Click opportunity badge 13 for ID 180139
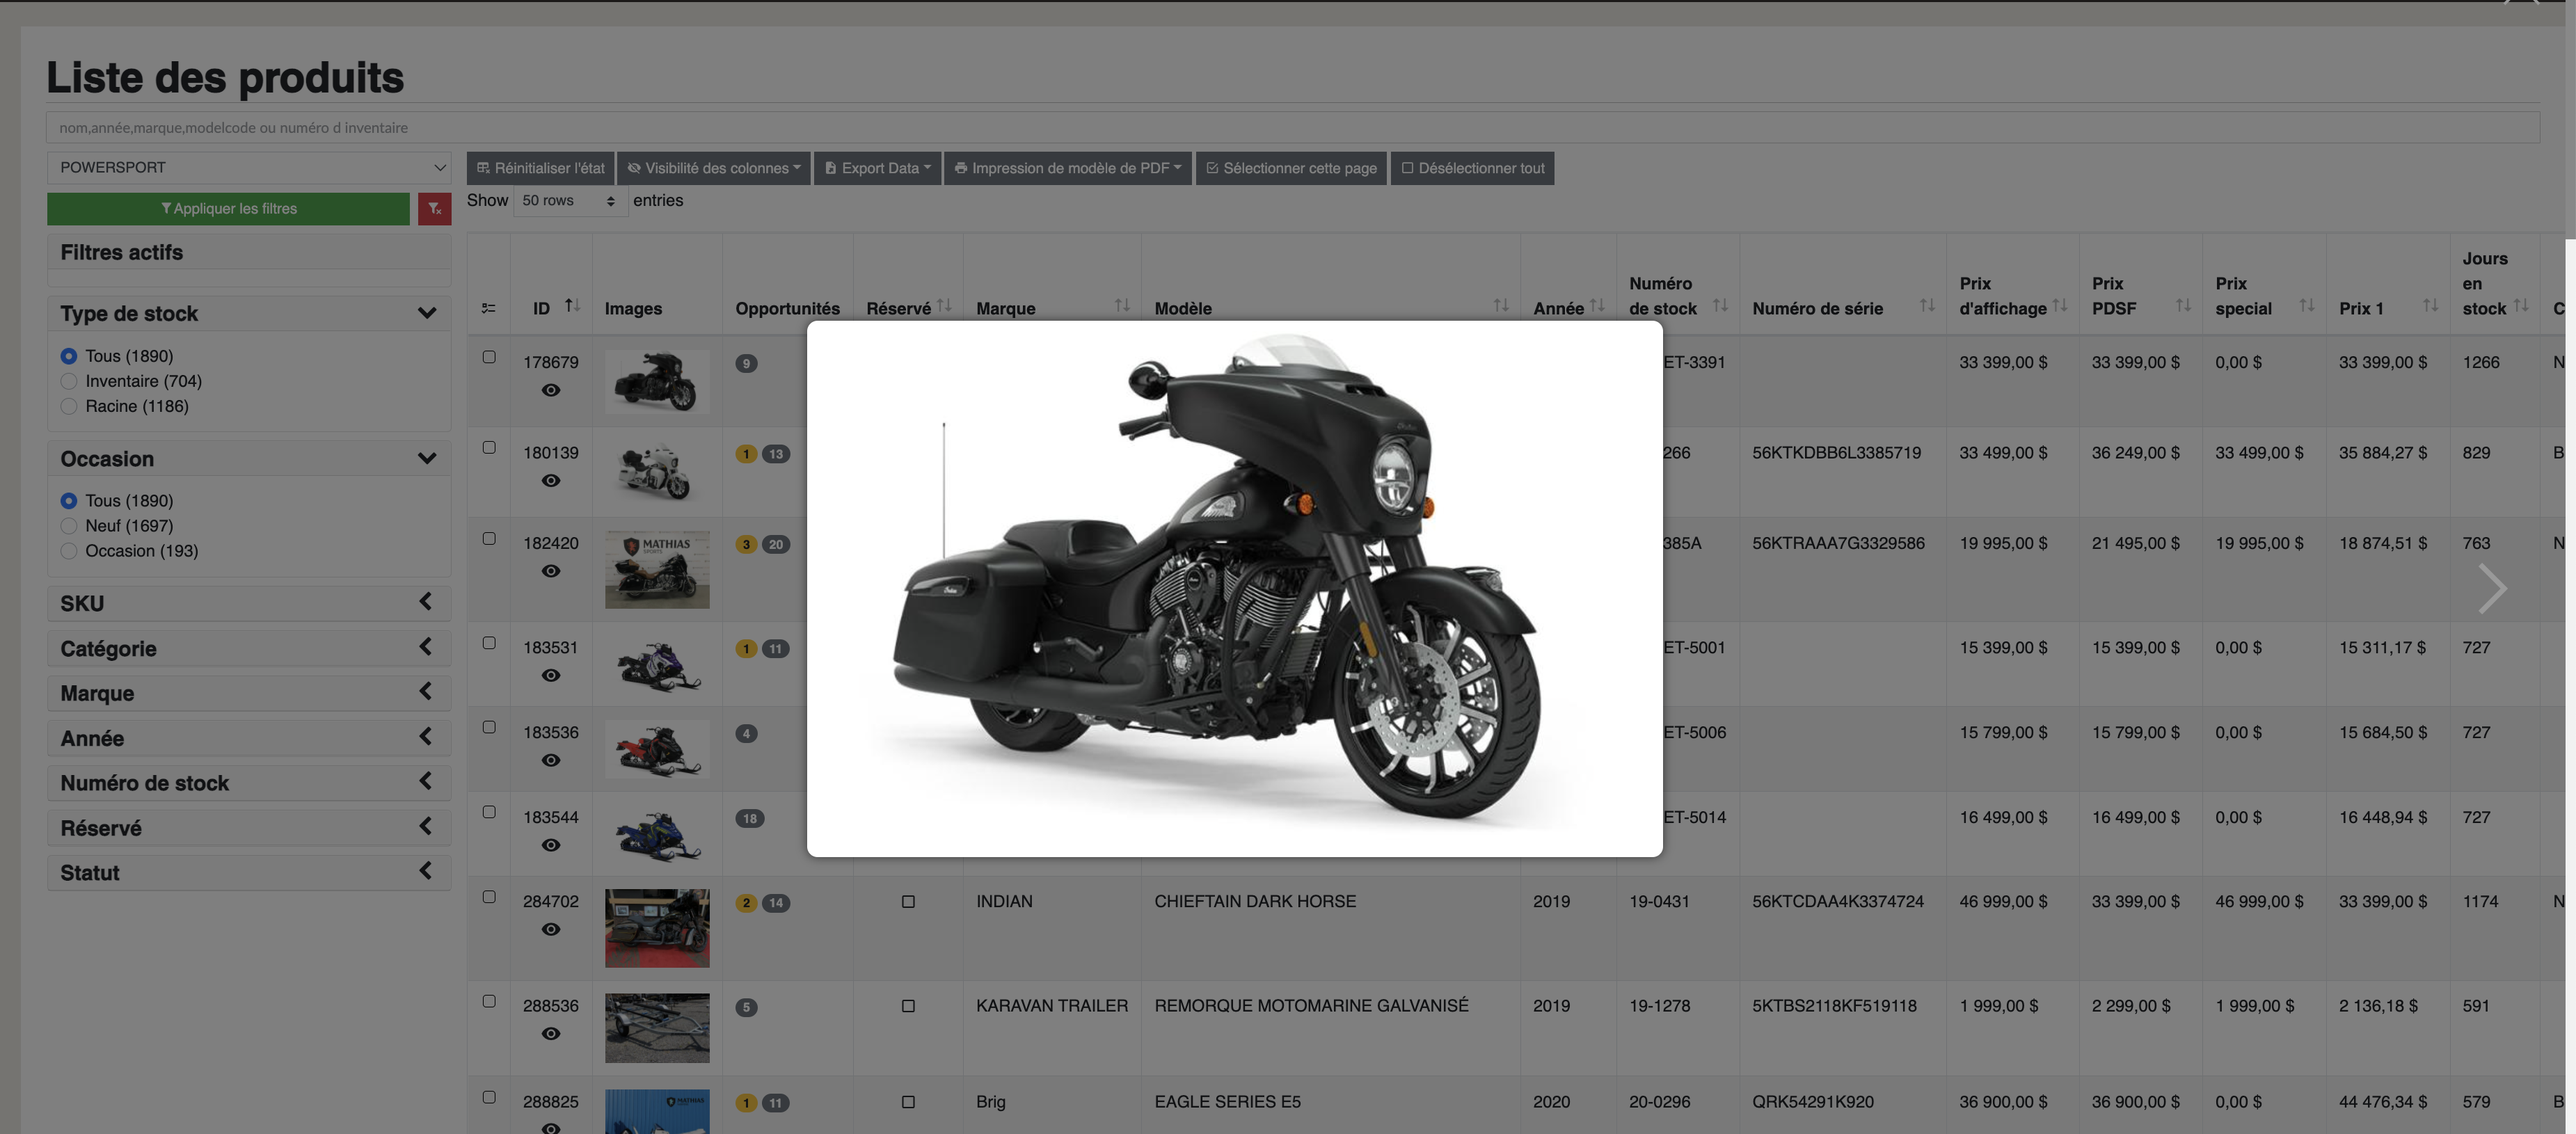2576x1134 pixels. tap(776, 454)
